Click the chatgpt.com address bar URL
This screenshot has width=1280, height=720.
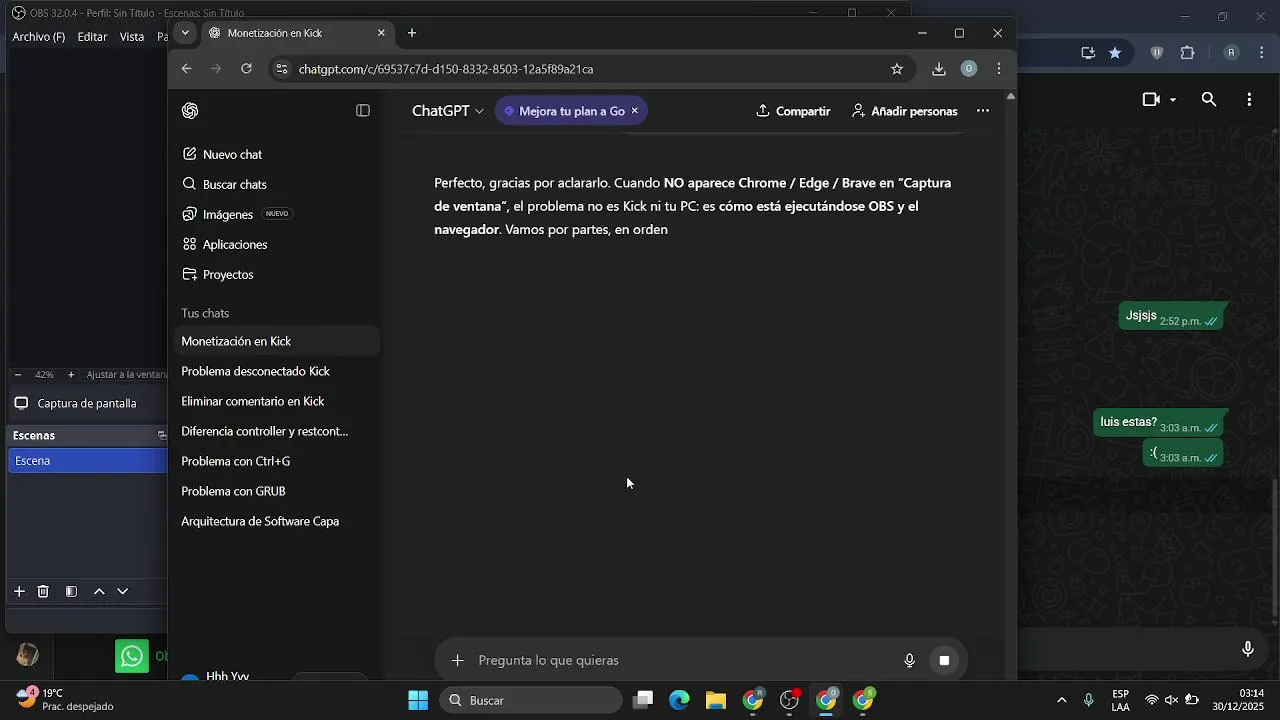click(446, 69)
